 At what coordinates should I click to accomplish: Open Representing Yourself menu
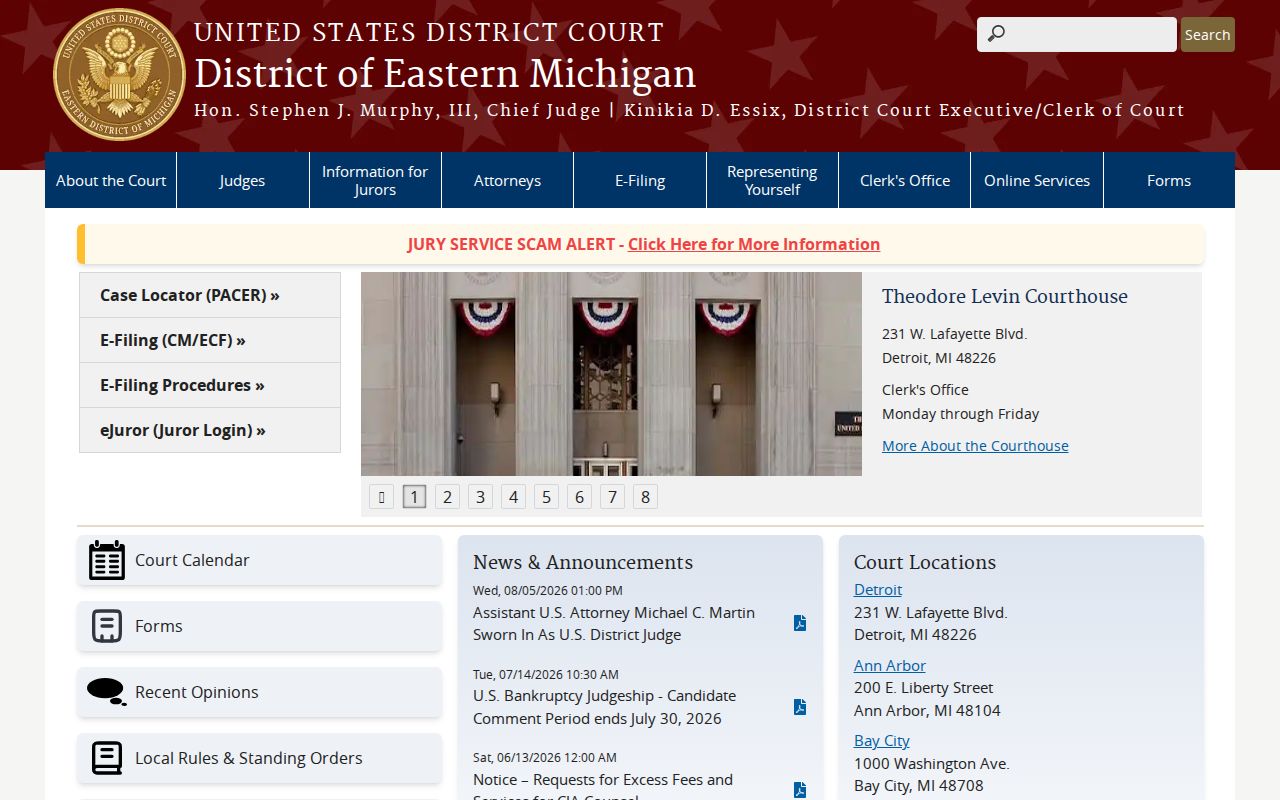[772, 180]
